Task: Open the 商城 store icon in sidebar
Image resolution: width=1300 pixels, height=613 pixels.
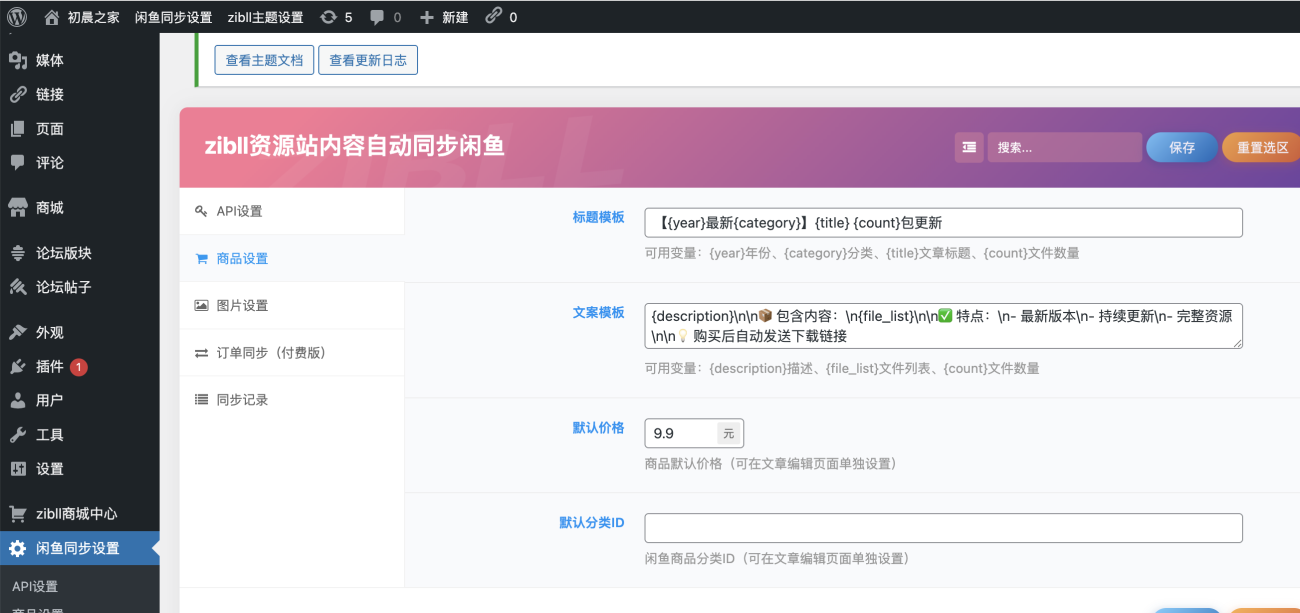Action: (x=18, y=208)
